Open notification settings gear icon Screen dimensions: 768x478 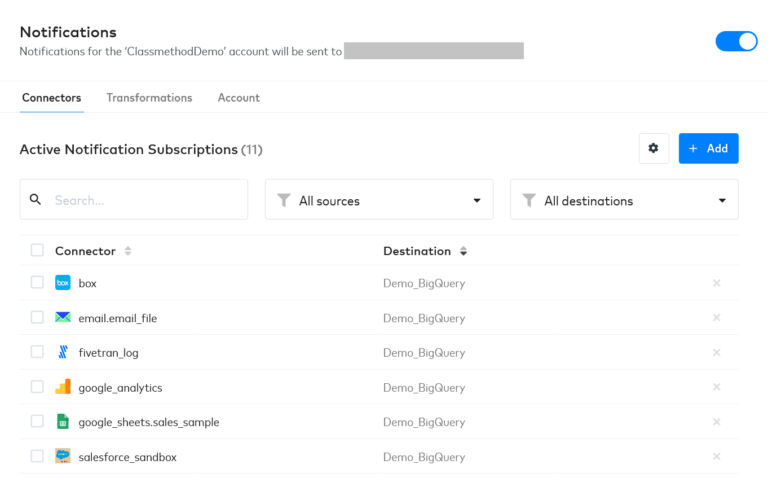653,148
